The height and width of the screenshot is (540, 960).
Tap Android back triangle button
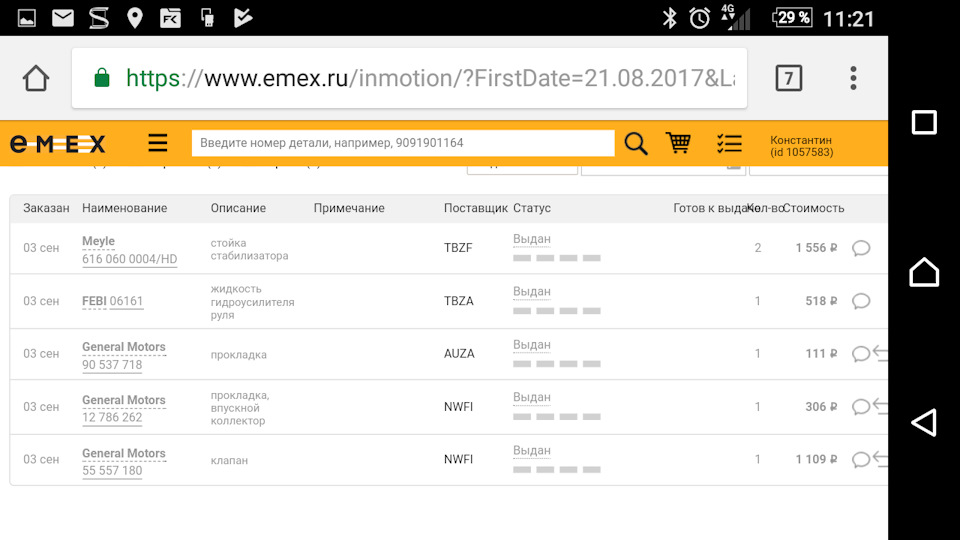point(924,422)
